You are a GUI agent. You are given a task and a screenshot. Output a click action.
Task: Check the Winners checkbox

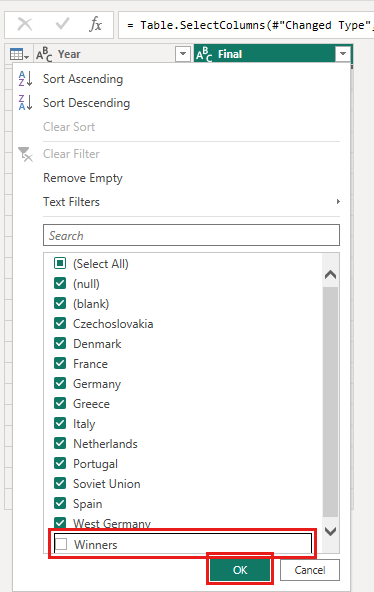click(x=61, y=544)
